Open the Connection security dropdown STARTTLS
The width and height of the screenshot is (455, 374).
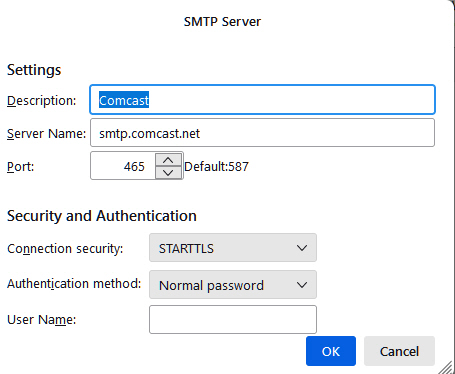click(x=233, y=248)
